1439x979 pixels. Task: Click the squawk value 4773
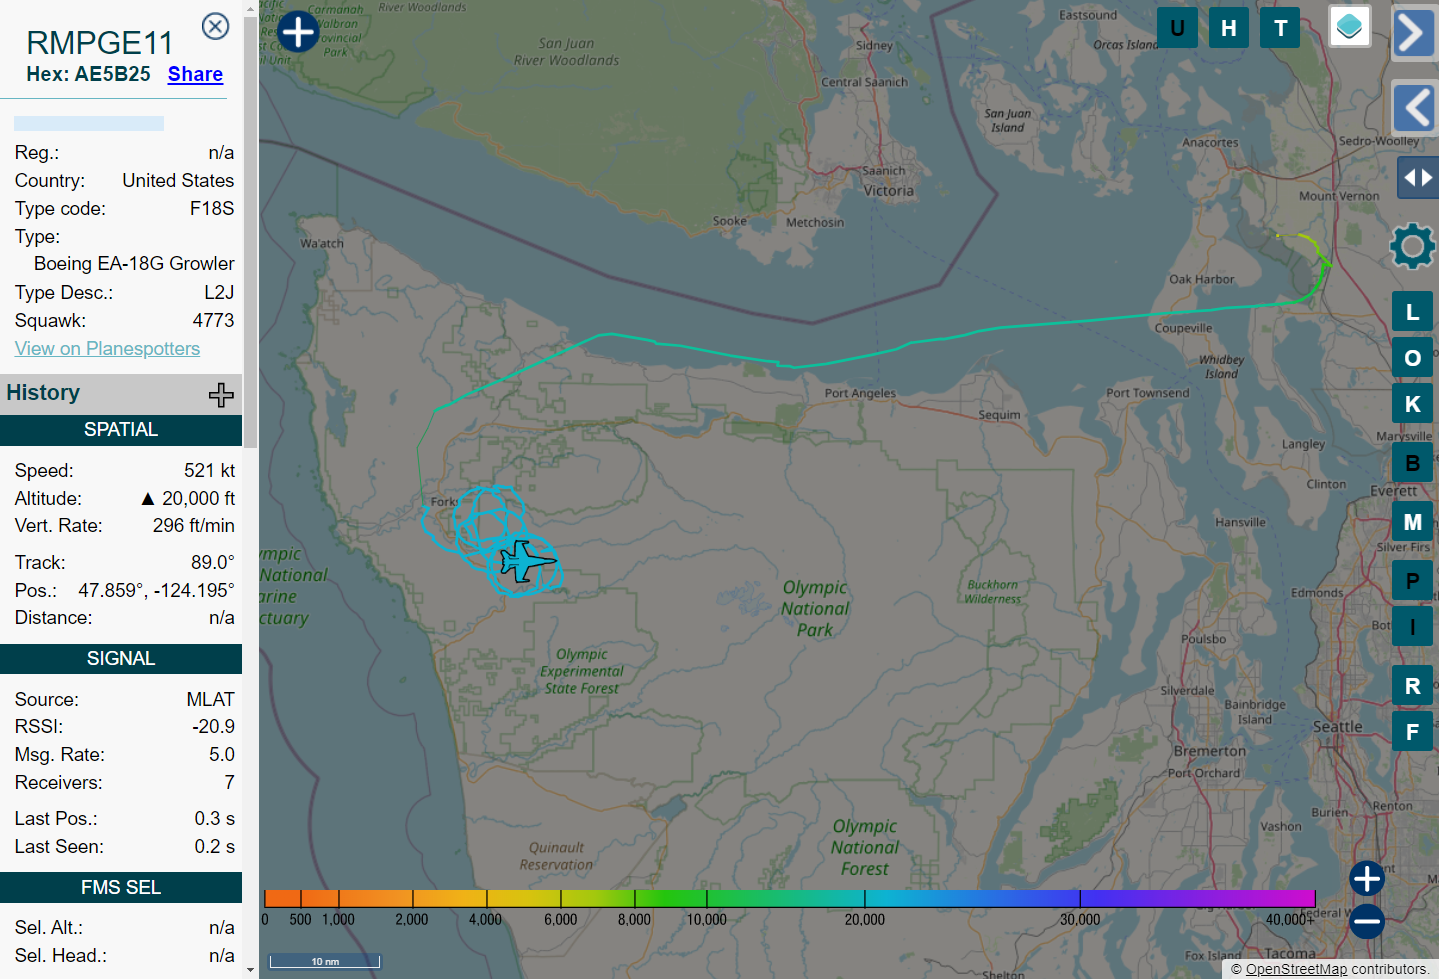[x=213, y=321]
